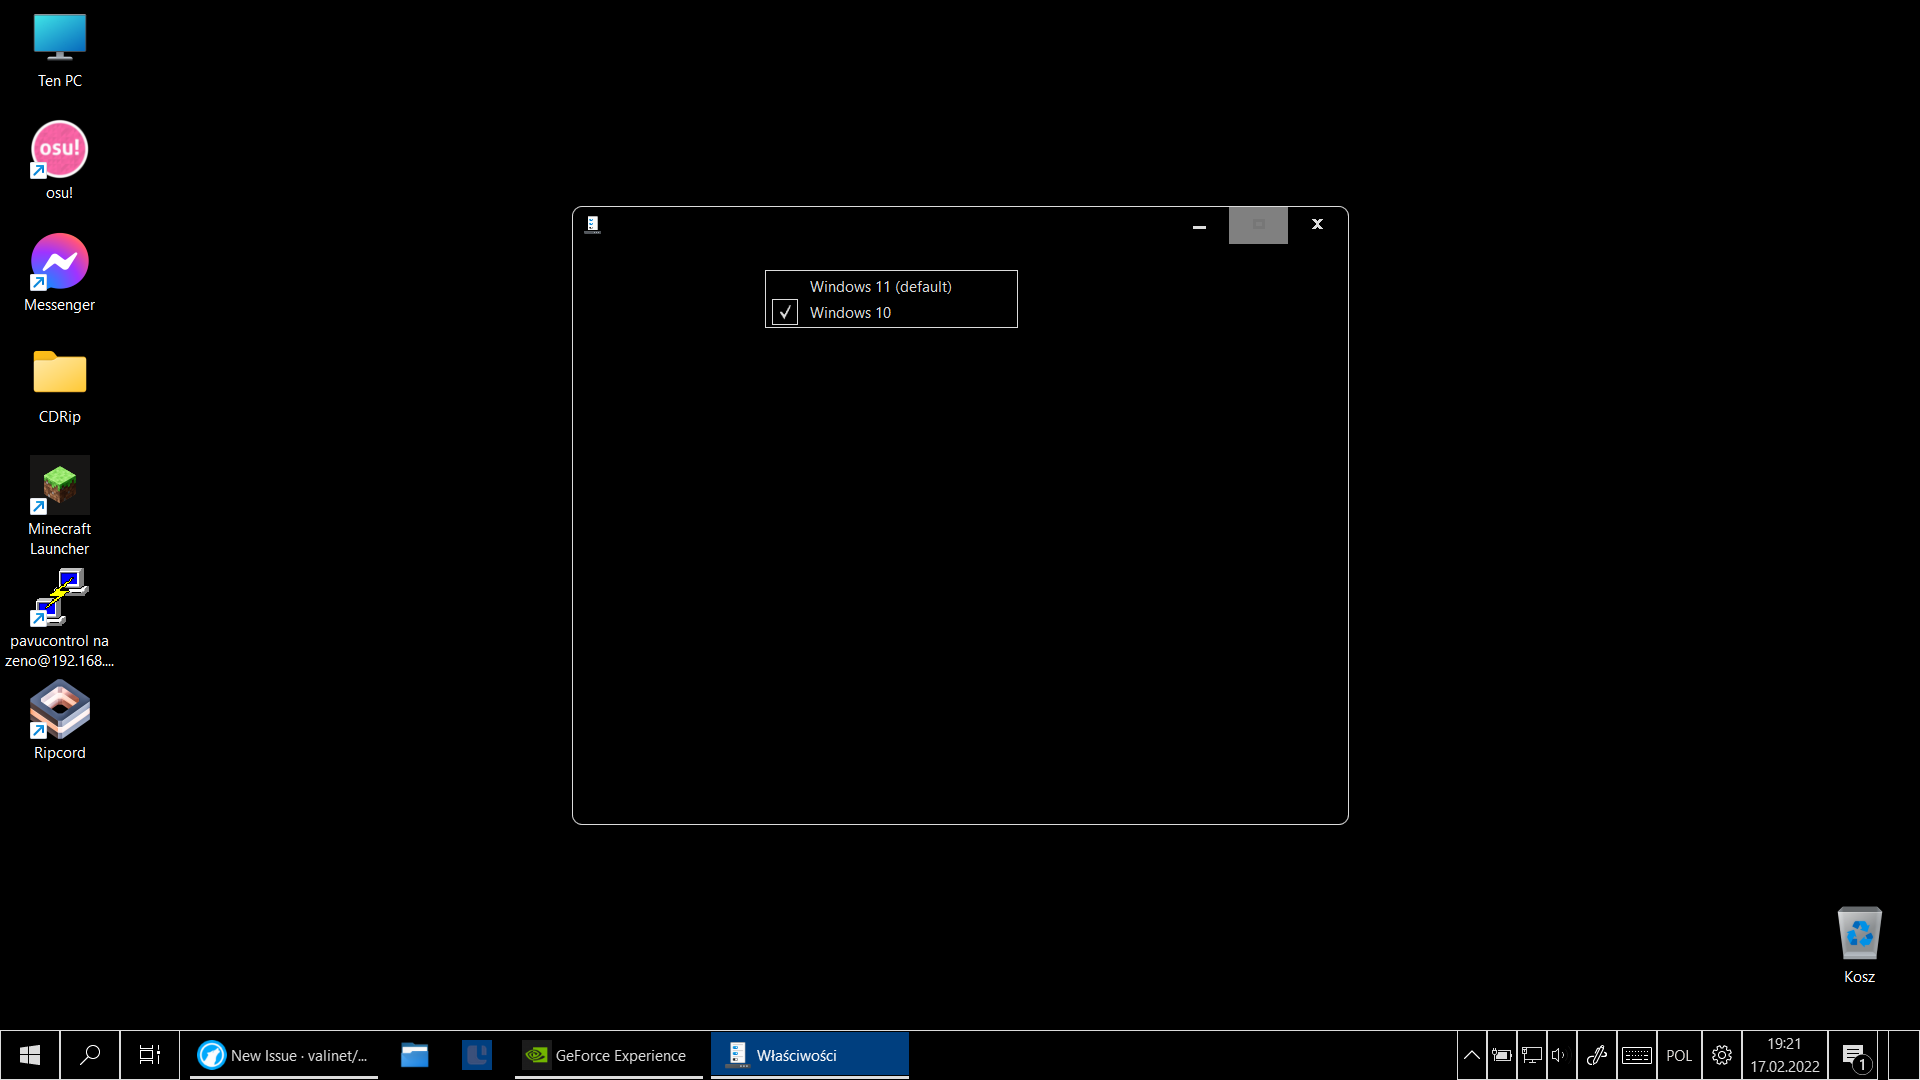The width and height of the screenshot is (1920, 1080).
Task: Select the Minecraft Launcher shortcut
Action: click(60, 506)
